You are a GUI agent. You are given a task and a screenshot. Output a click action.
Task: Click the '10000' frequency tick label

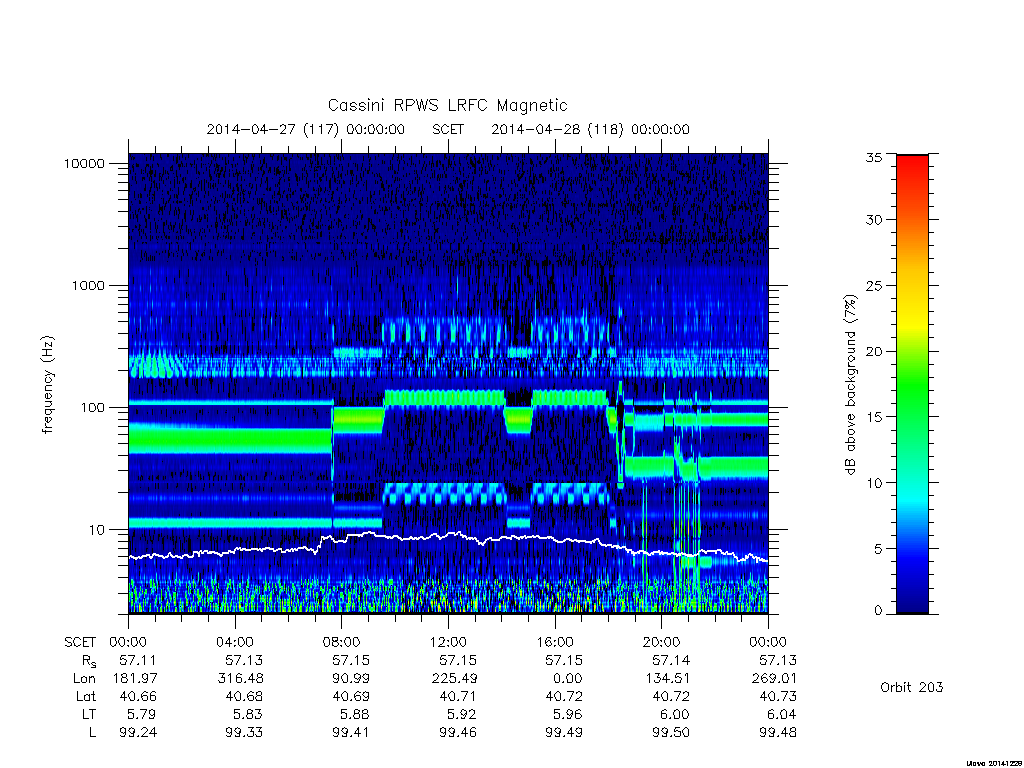(84, 164)
